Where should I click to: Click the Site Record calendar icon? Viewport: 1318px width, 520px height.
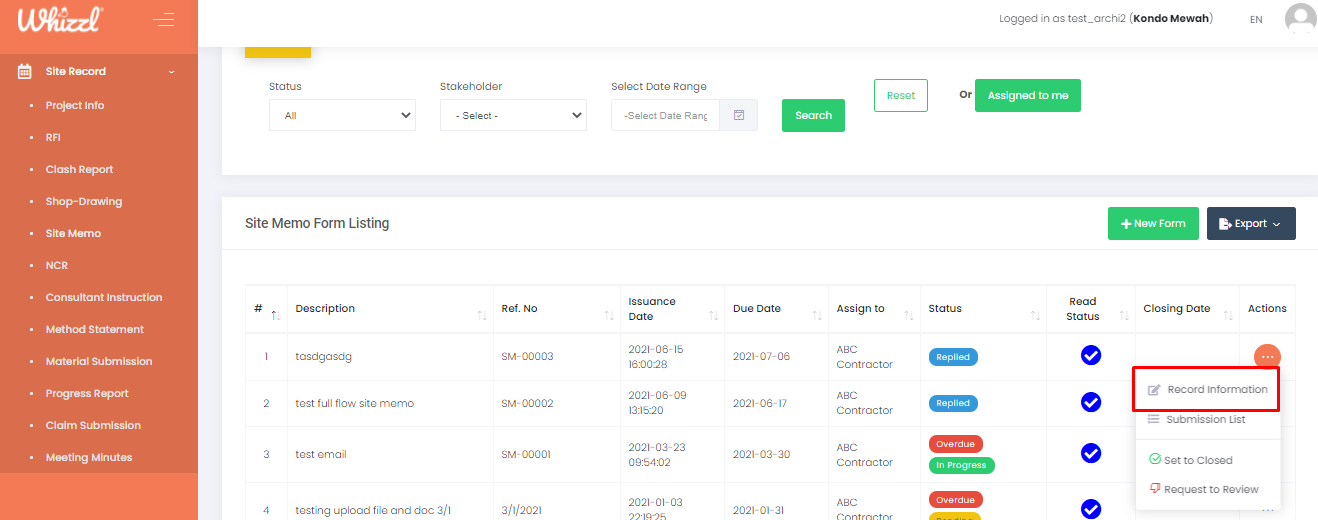point(25,71)
